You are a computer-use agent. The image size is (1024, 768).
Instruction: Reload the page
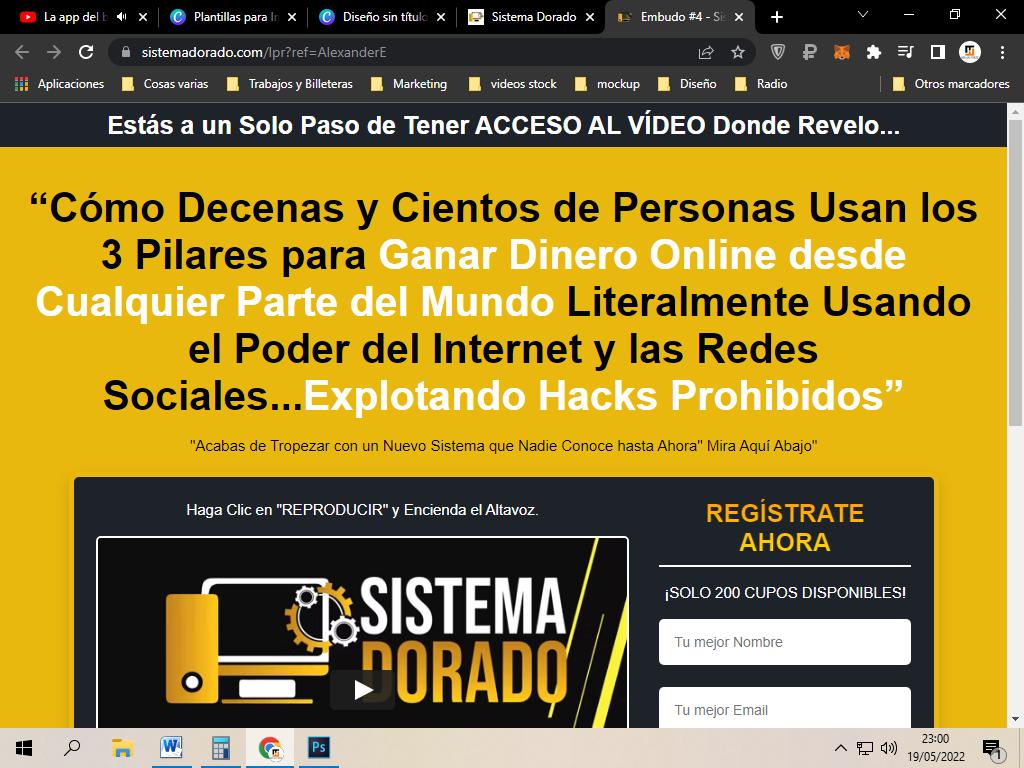click(x=86, y=52)
